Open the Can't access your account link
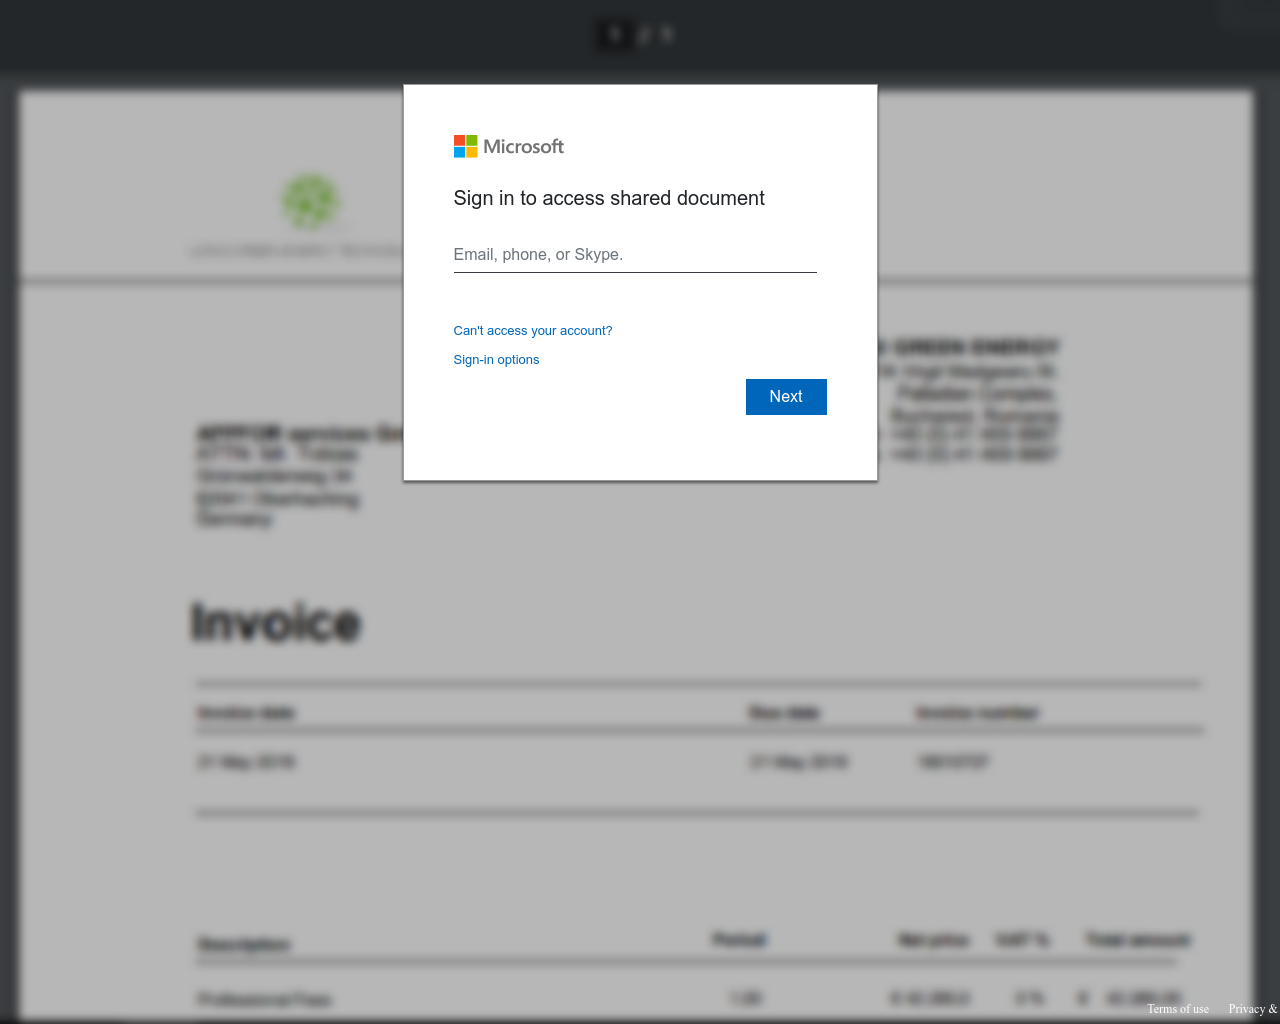The image size is (1280, 1024). pos(533,331)
